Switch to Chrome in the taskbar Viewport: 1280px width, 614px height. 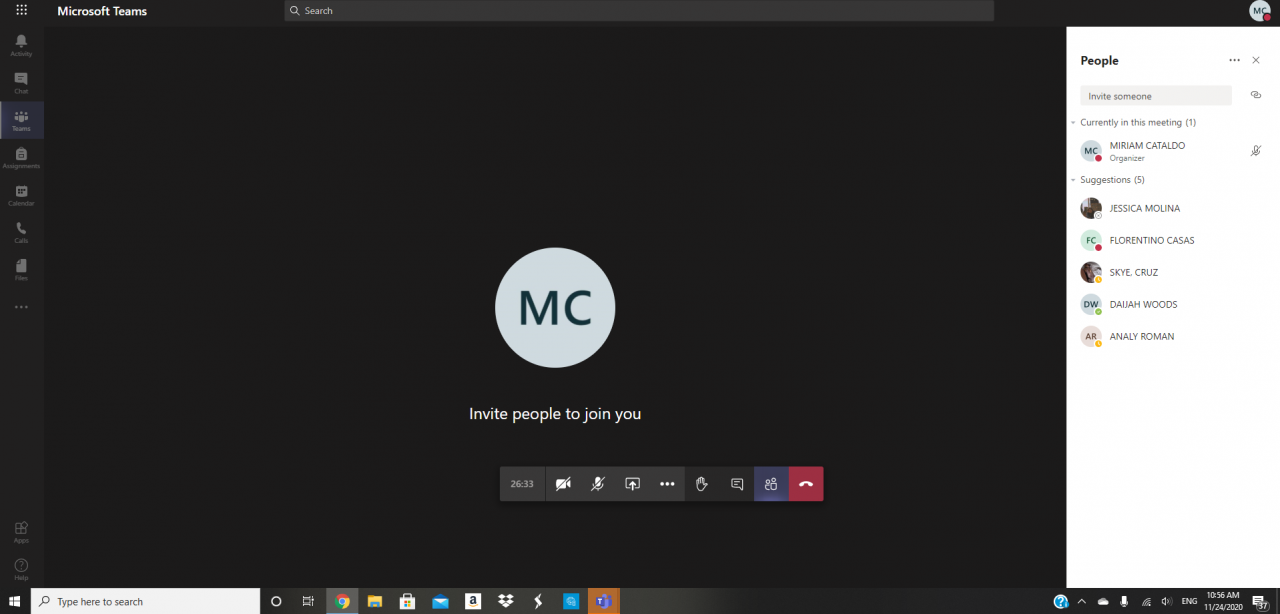click(x=342, y=601)
